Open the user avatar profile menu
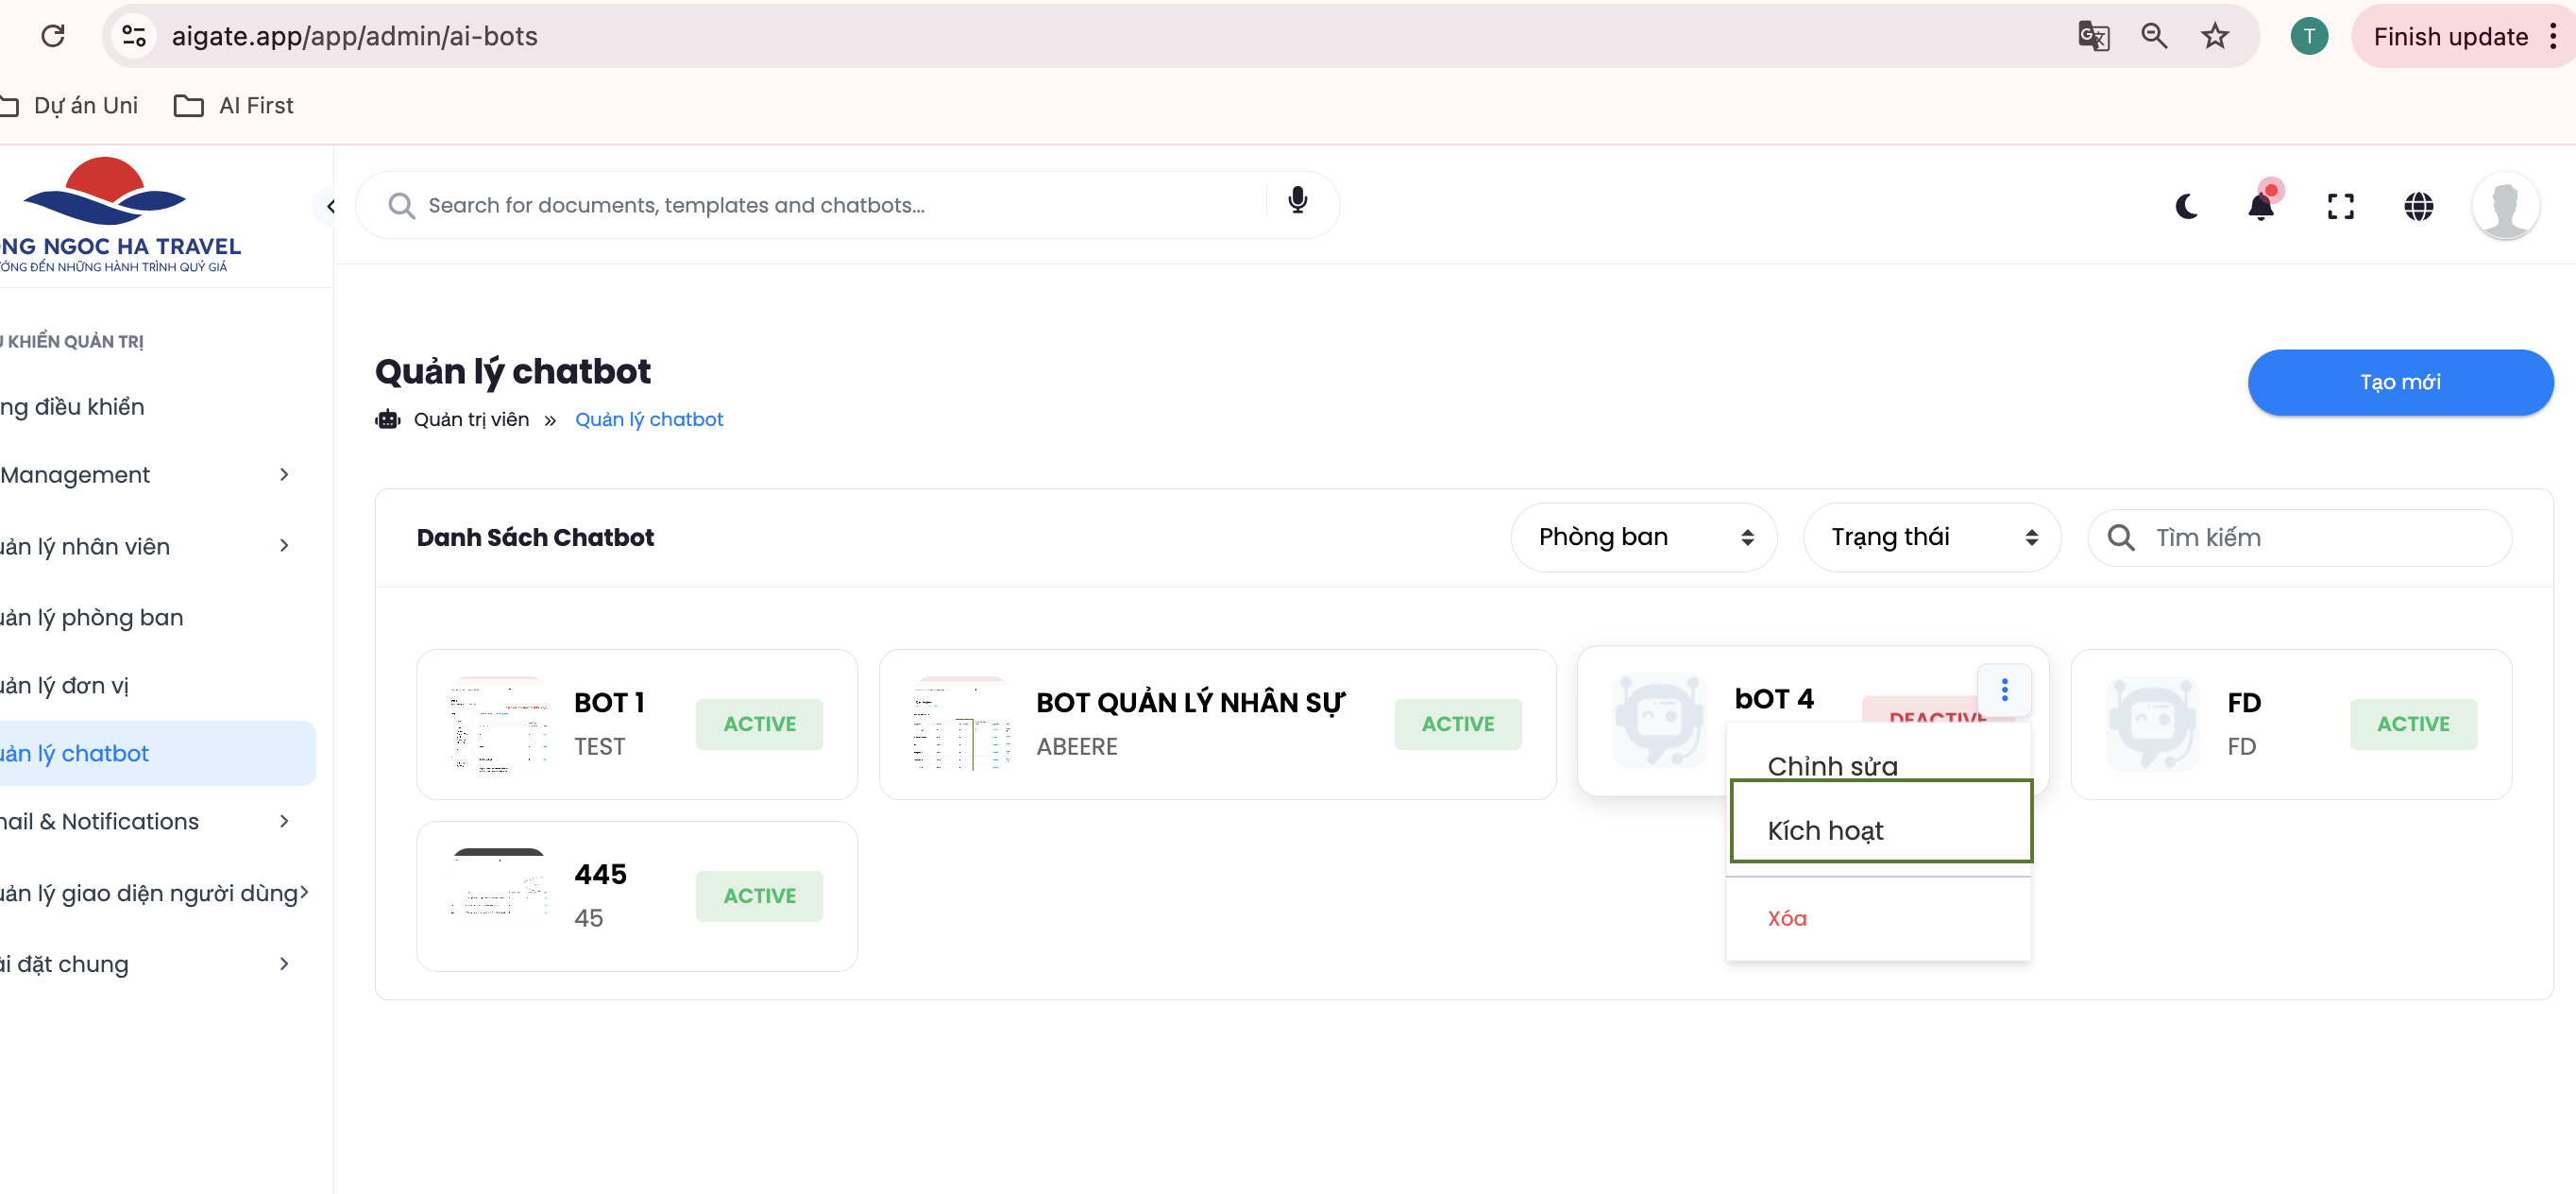Viewport: 2576px width, 1194px height. 2505,206
